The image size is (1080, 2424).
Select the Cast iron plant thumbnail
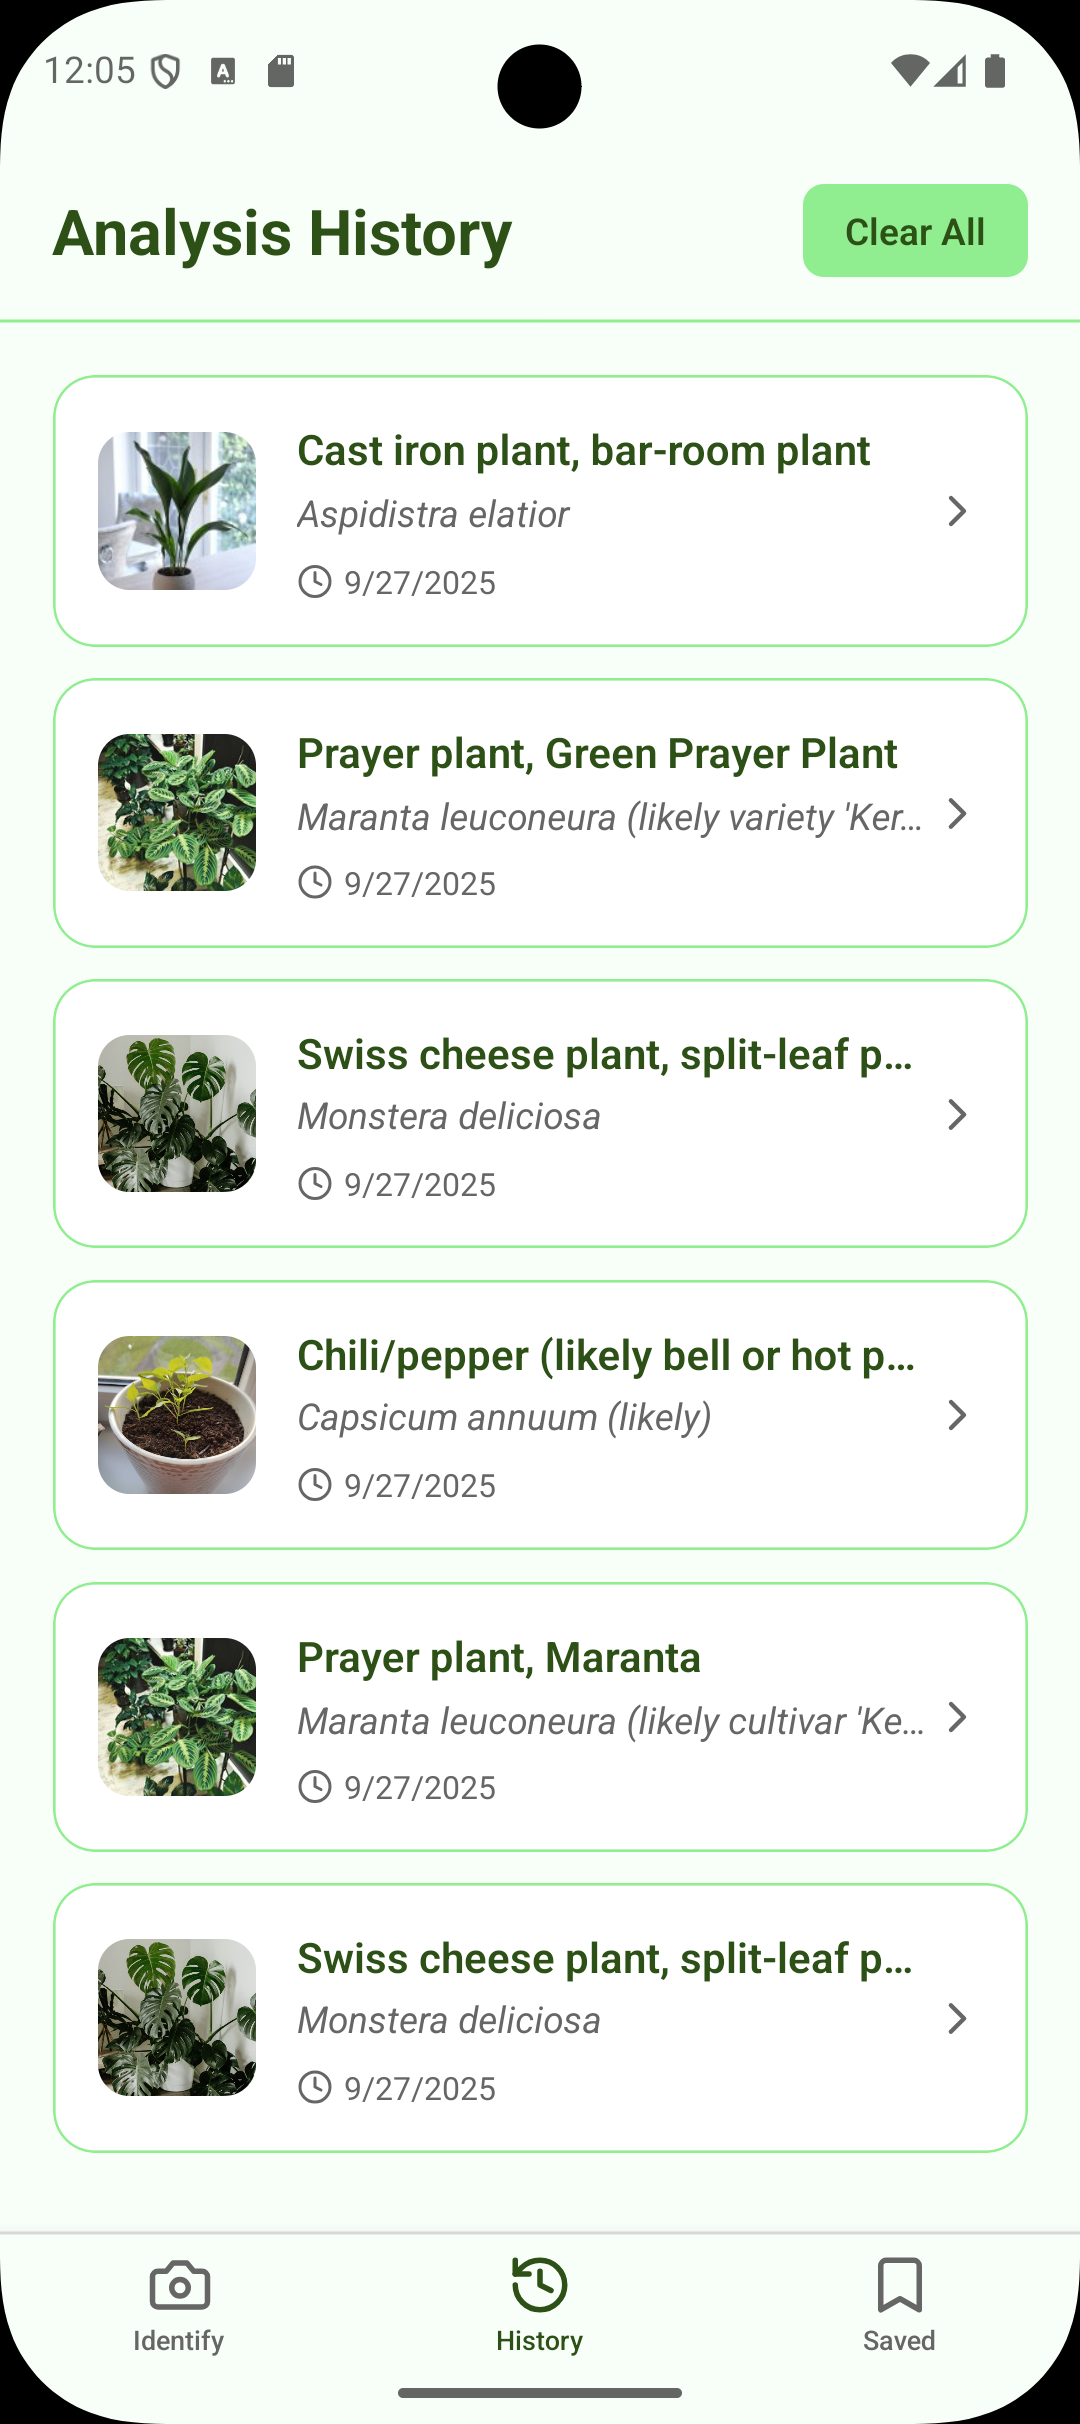177,511
